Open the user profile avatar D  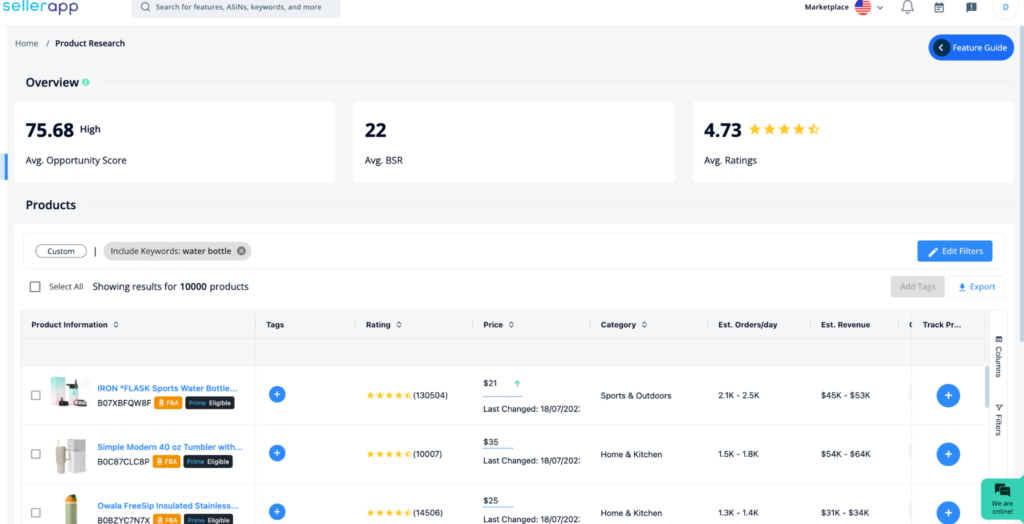[1004, 7]
